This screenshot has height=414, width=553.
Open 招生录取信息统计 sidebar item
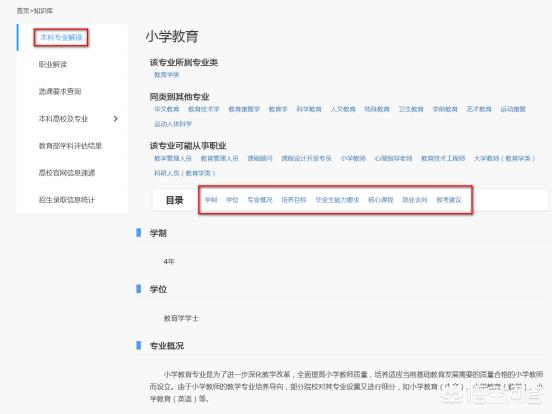pos(67,200)
